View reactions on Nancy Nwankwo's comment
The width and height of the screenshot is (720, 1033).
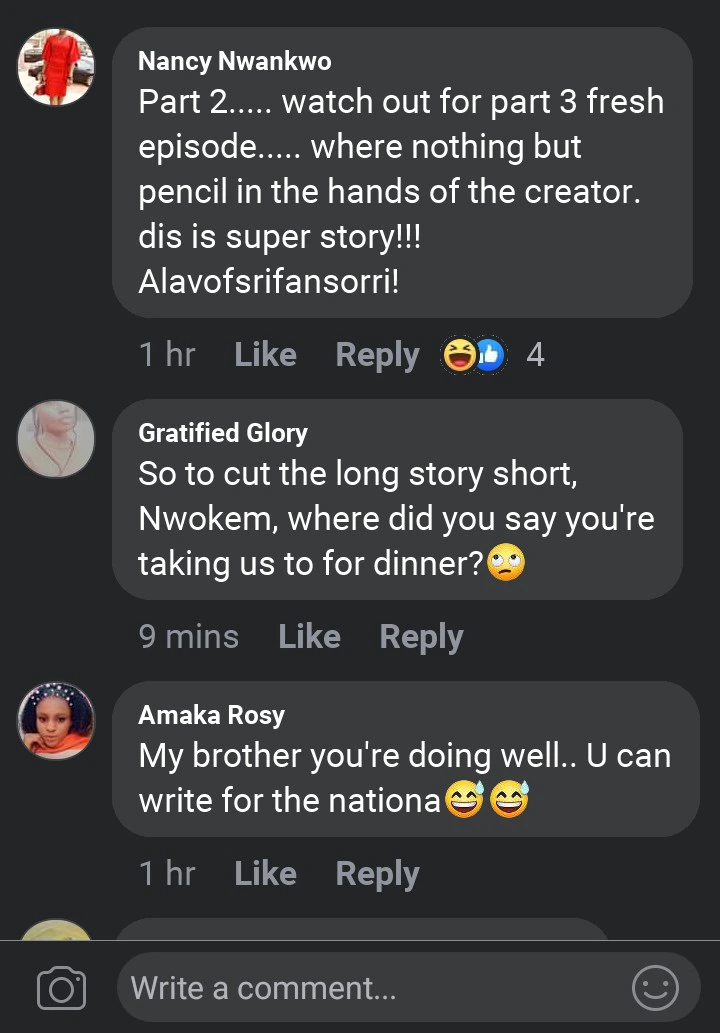(x=475, y=355)
